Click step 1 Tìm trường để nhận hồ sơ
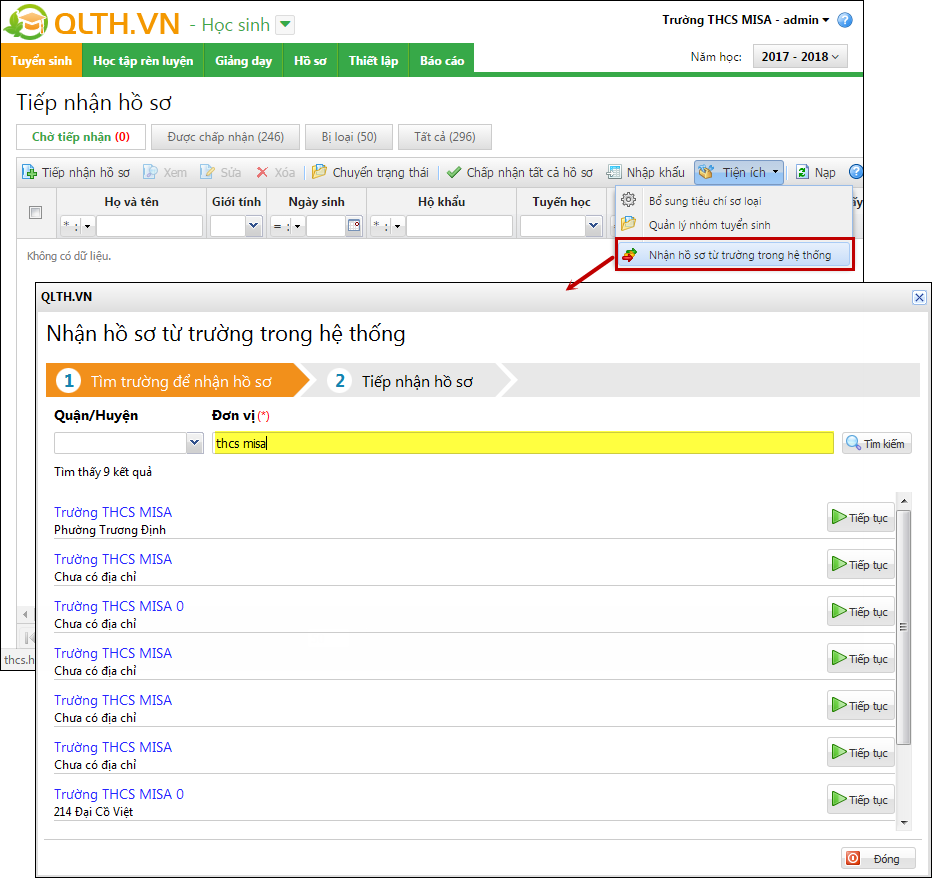Screen dimensions: 934x884 (x=177, y=381)
